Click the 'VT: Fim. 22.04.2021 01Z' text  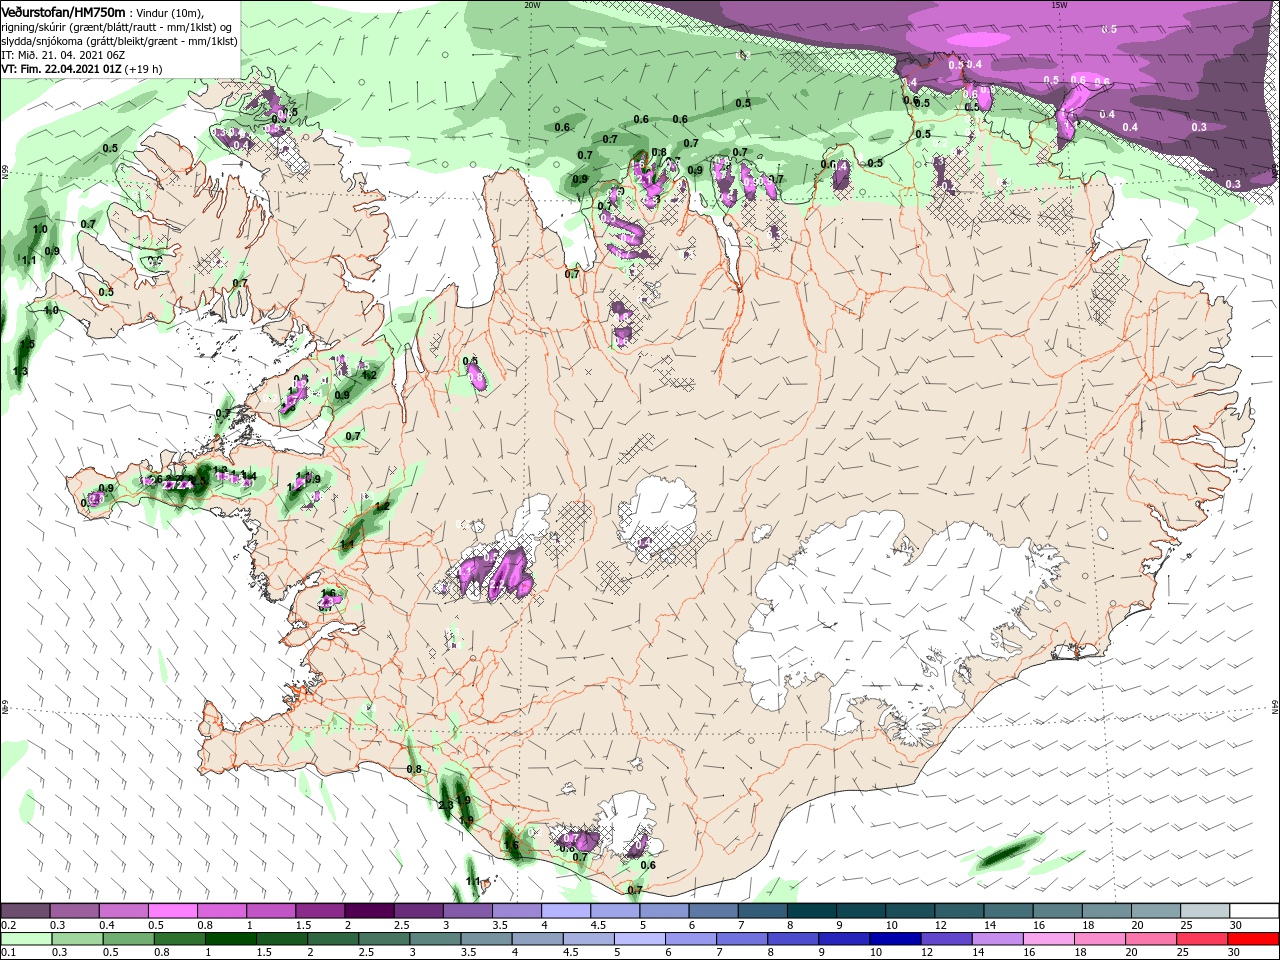point(61,69)
